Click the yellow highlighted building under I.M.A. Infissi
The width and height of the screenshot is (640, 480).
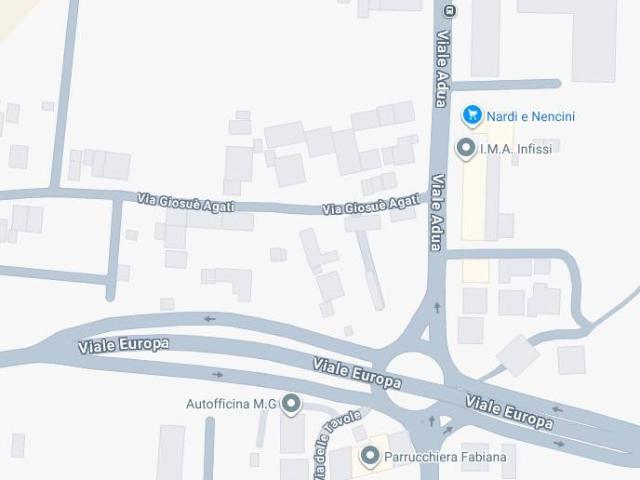(x=474, y=198)
